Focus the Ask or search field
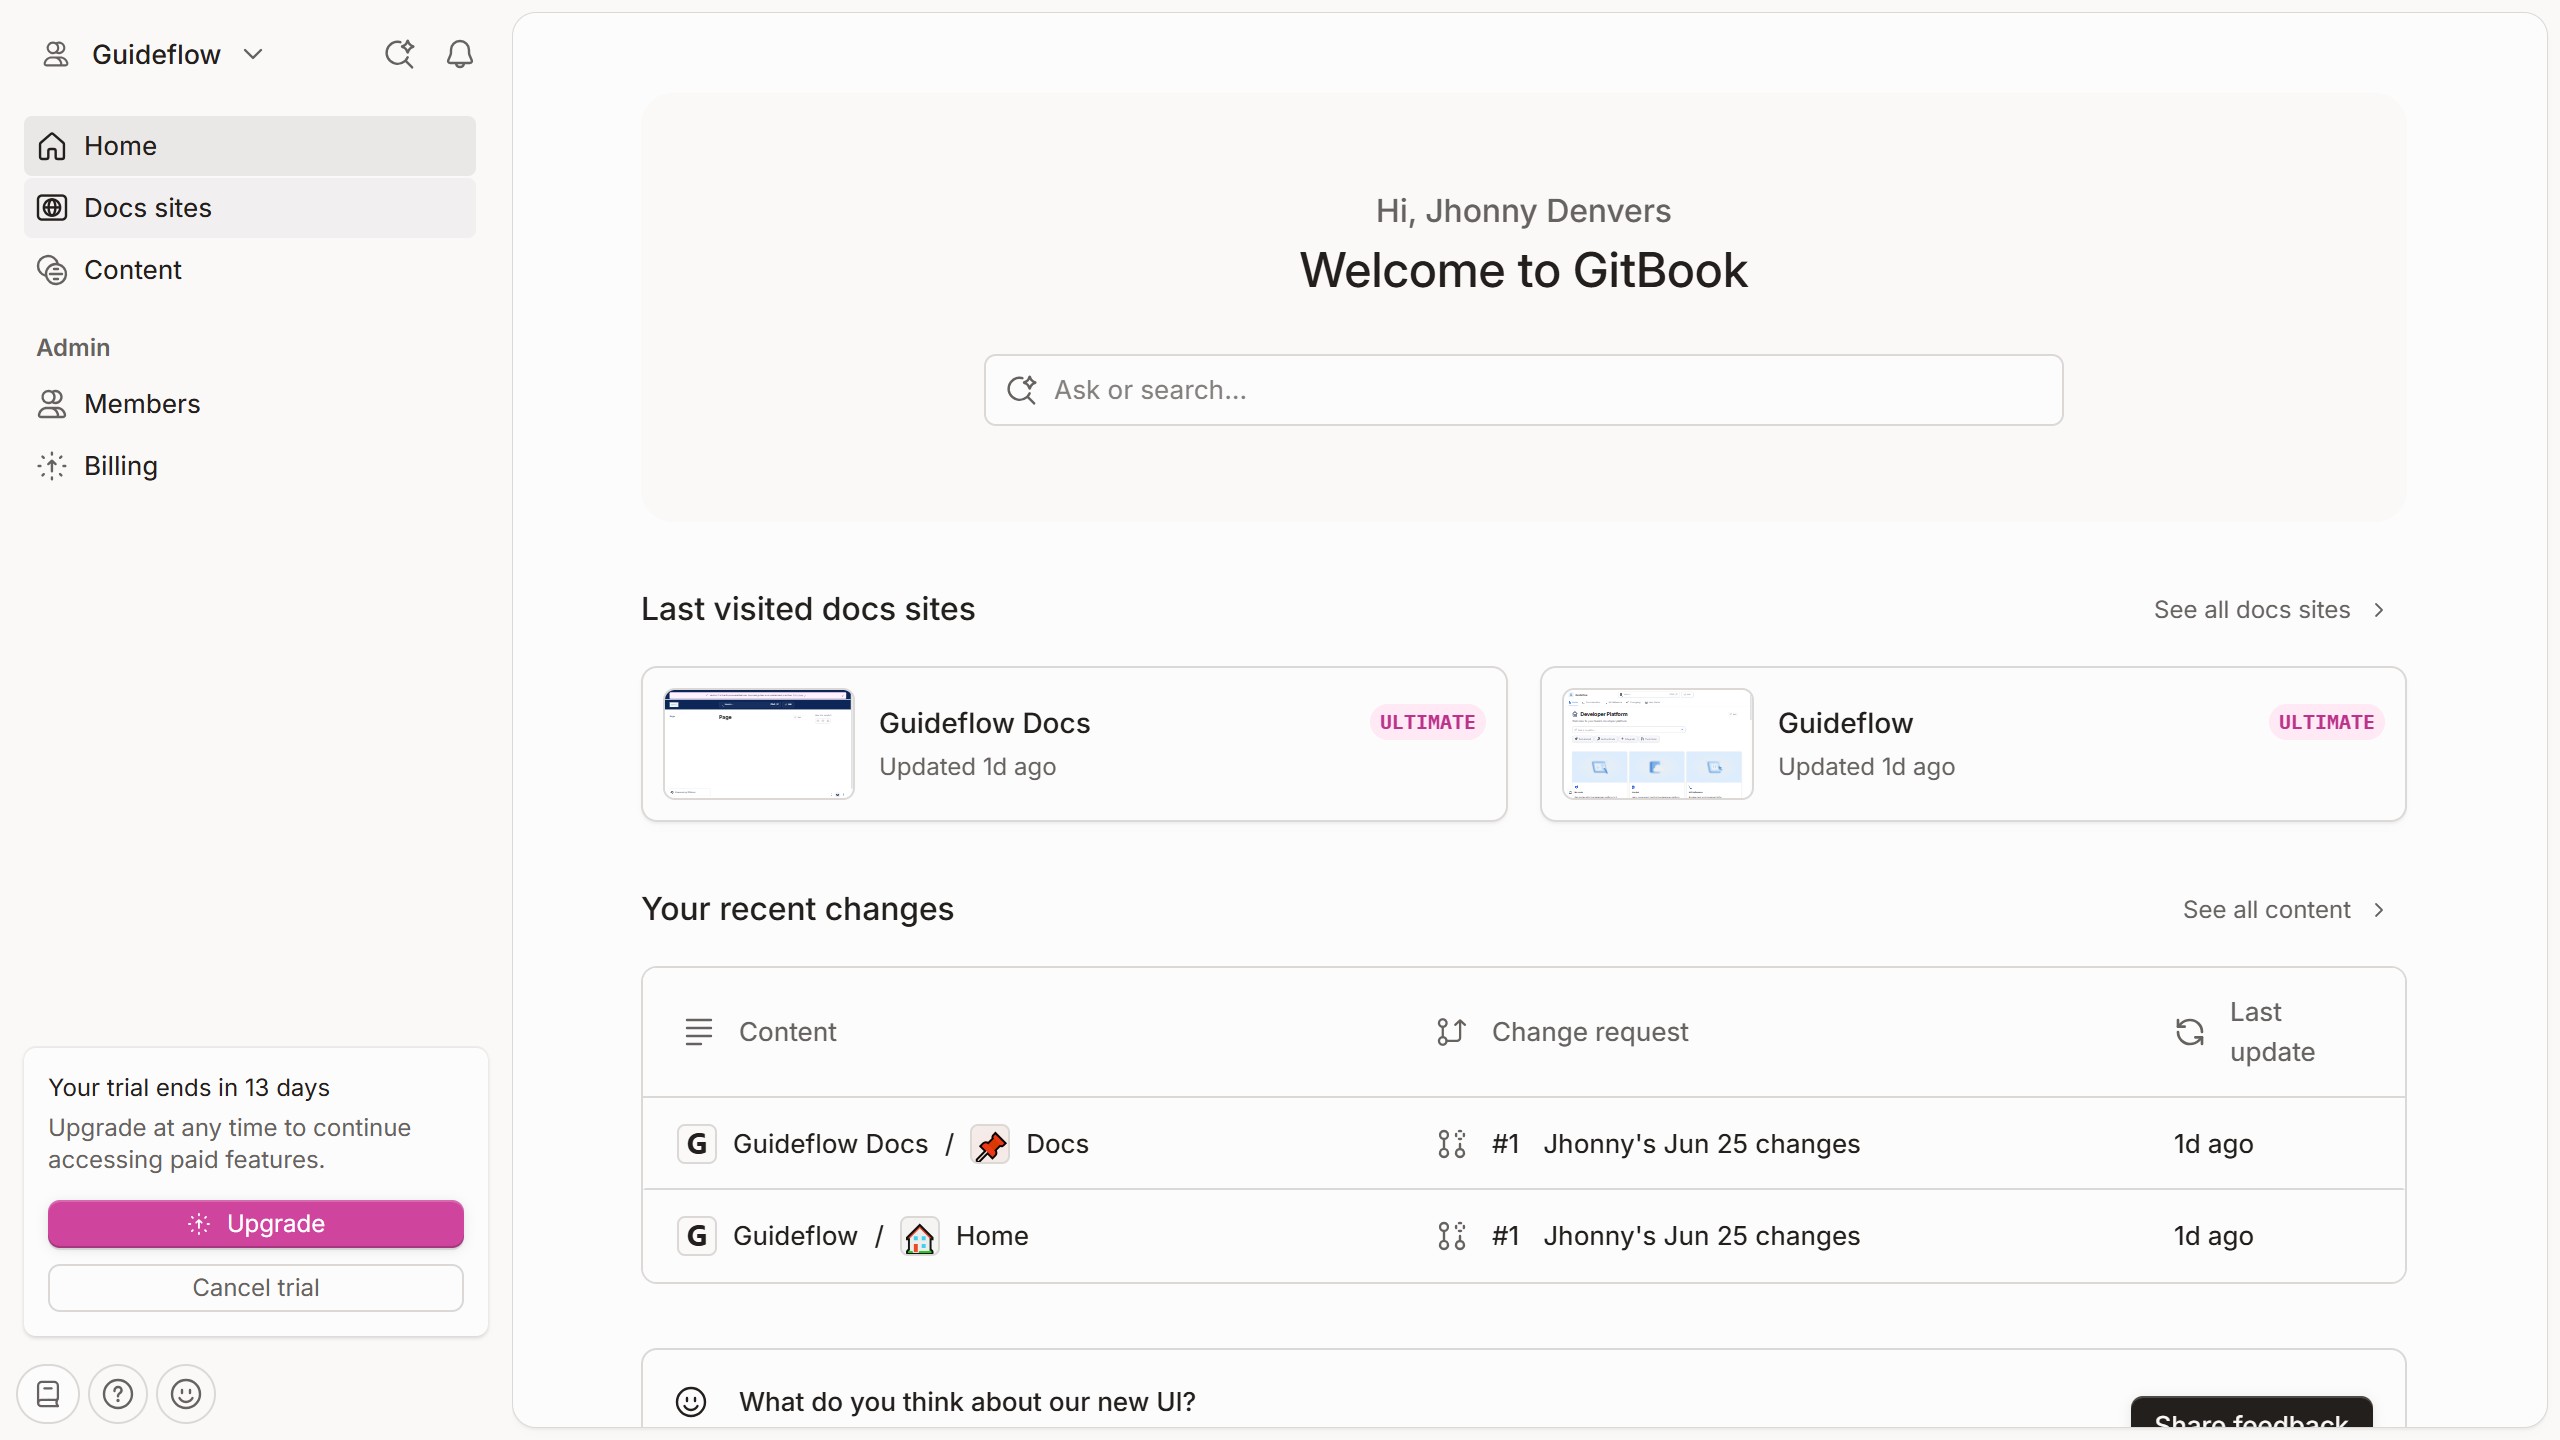Screen dimensions: 2560x1440 coord(1523,390)
